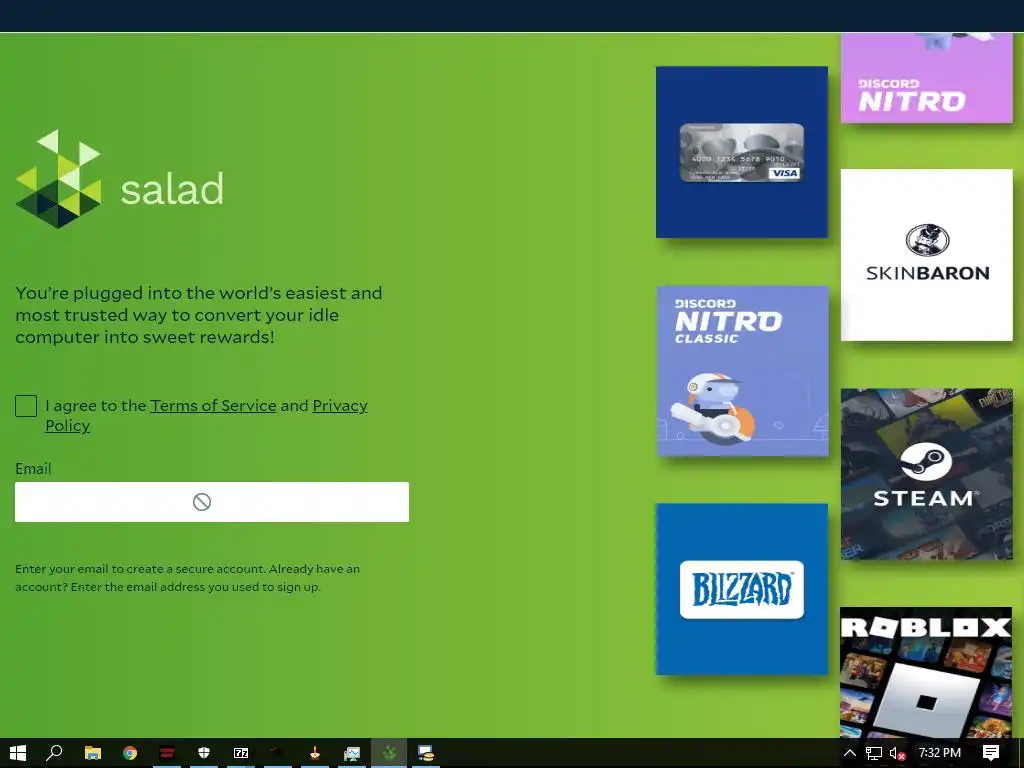Click the red-striped app taskbar icon

167,753
